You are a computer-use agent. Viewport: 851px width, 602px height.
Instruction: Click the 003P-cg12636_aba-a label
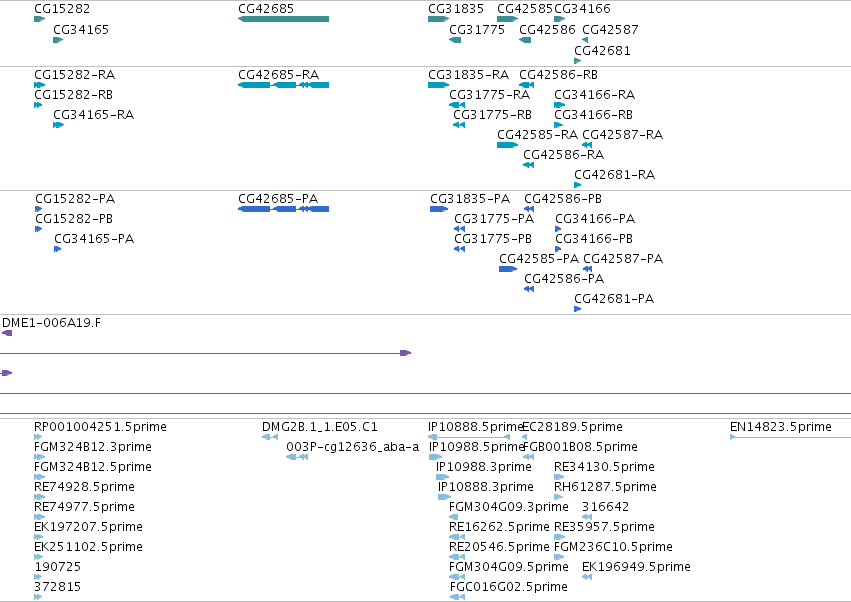[x=352, y=447]
